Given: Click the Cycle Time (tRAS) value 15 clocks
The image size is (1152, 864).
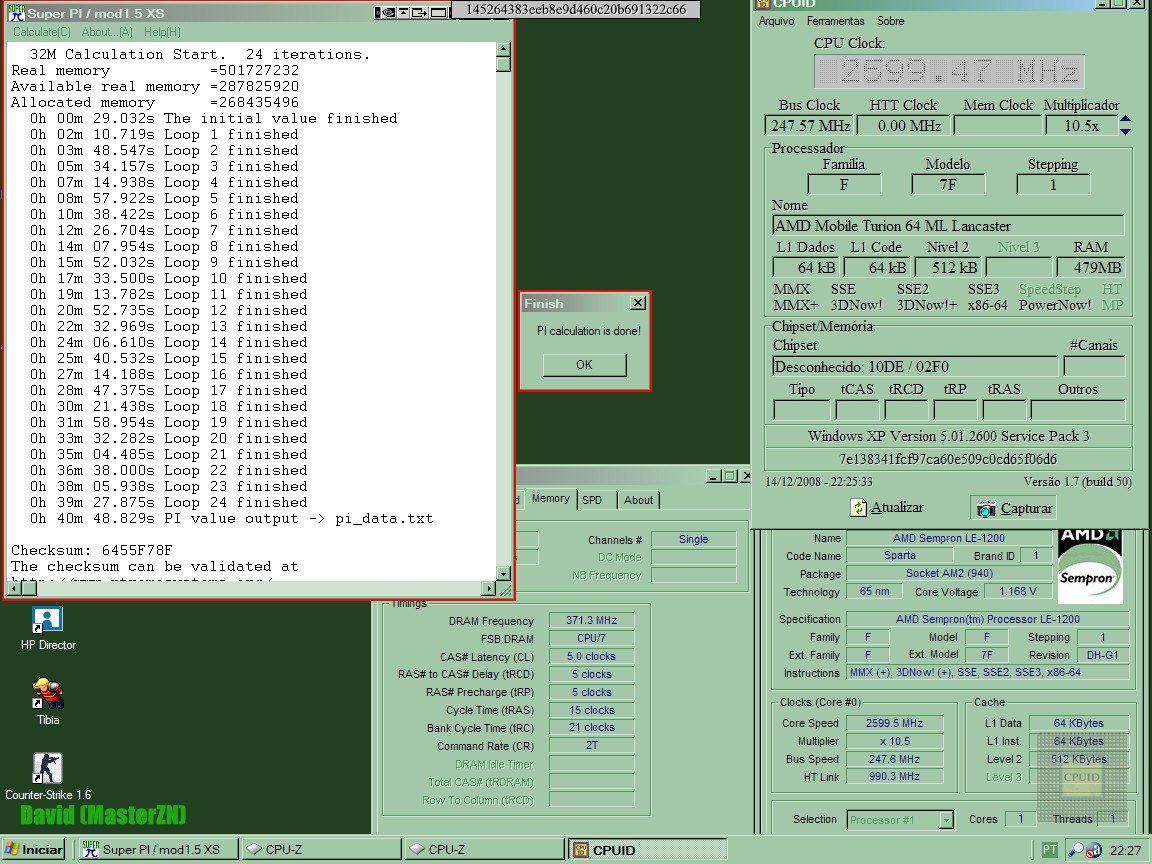Looking at the screenshot, I should point(591,710).
